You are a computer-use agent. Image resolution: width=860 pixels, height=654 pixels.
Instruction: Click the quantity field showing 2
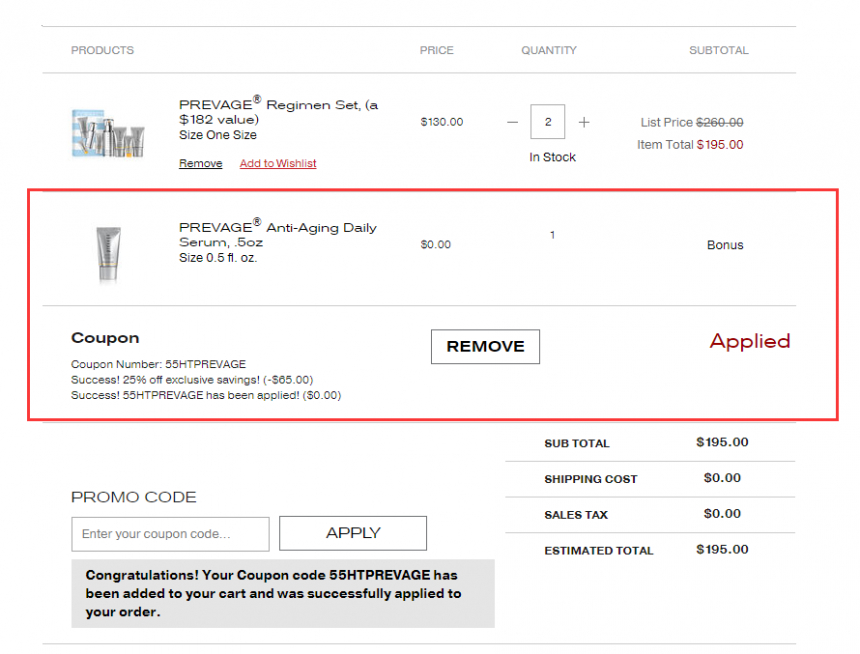[x=547, y=122]
